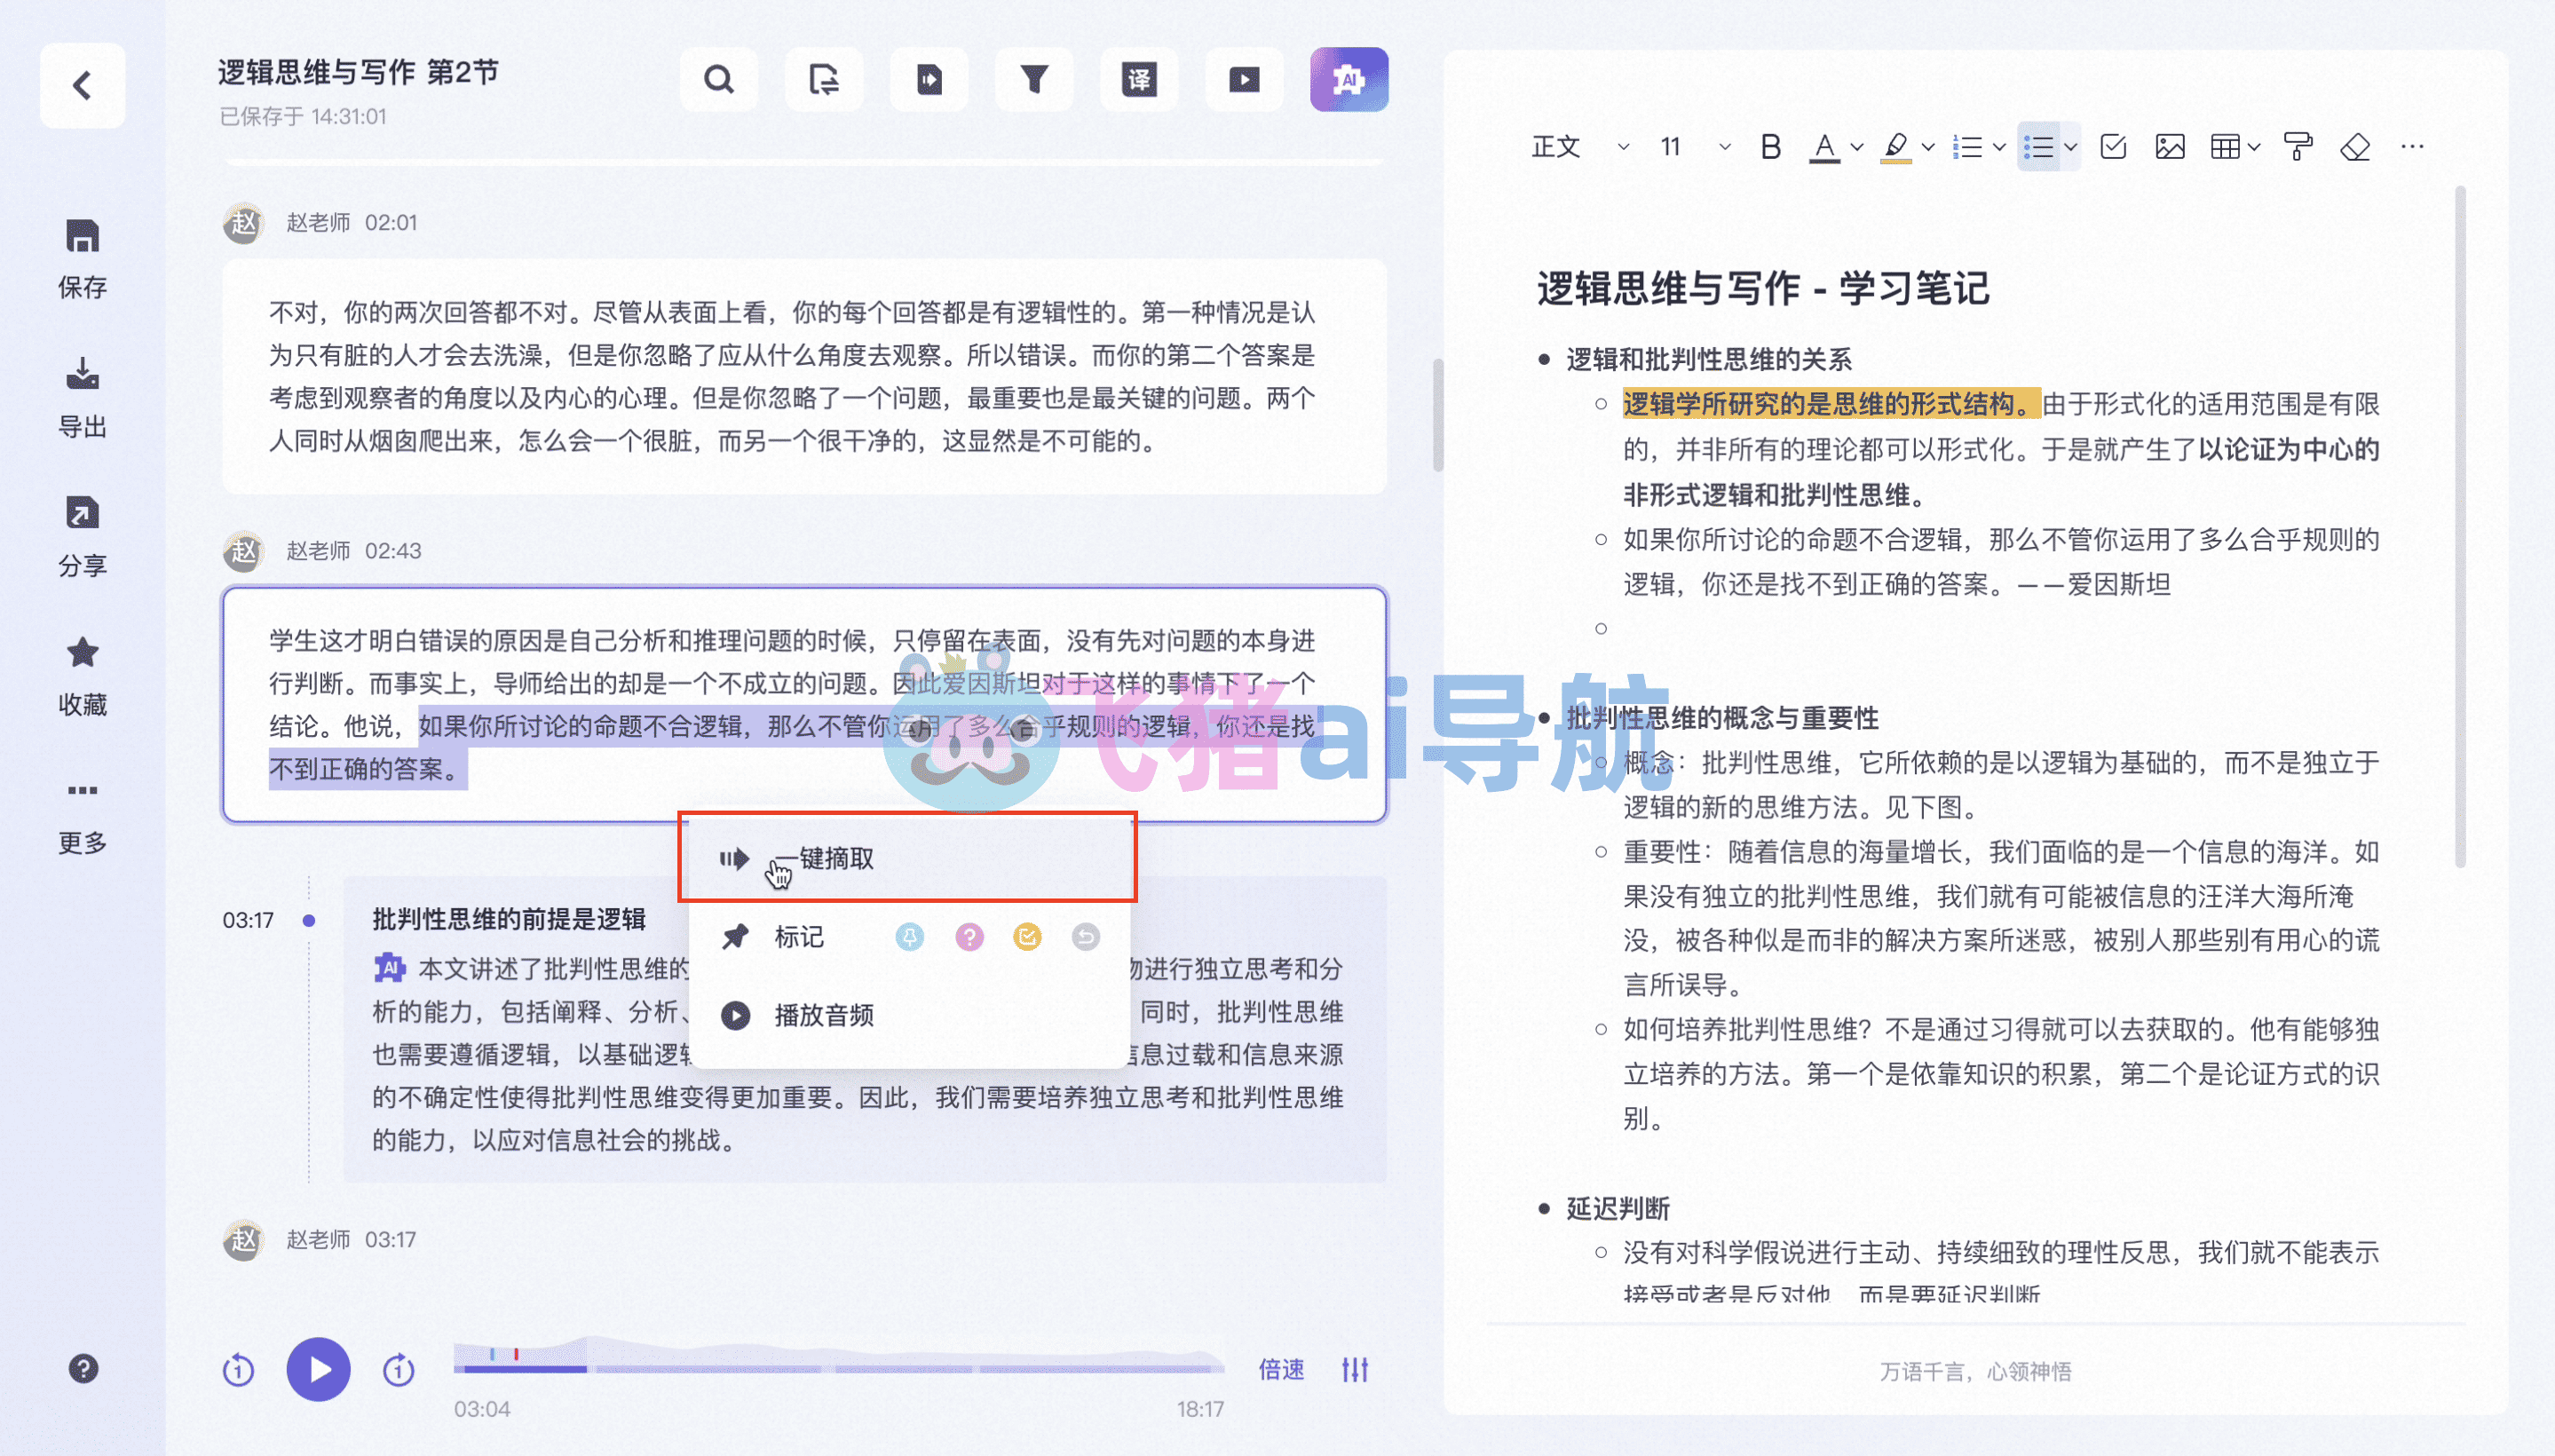Toggle the bulleted list button

2038,147
